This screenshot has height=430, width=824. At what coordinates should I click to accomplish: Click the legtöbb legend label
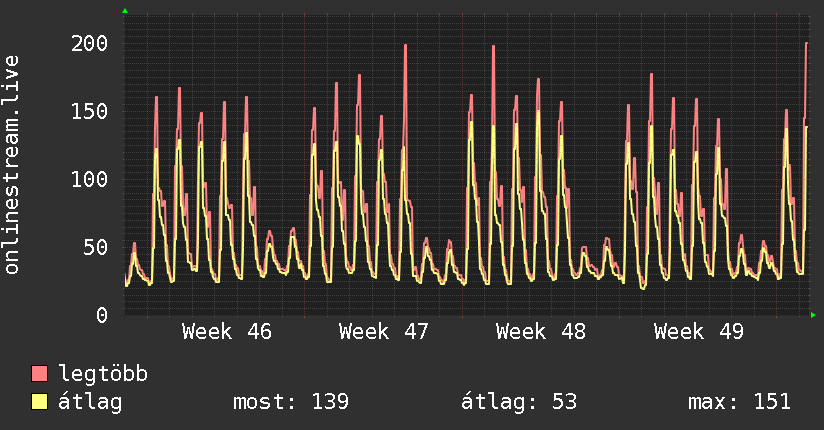tap(103, 373)
